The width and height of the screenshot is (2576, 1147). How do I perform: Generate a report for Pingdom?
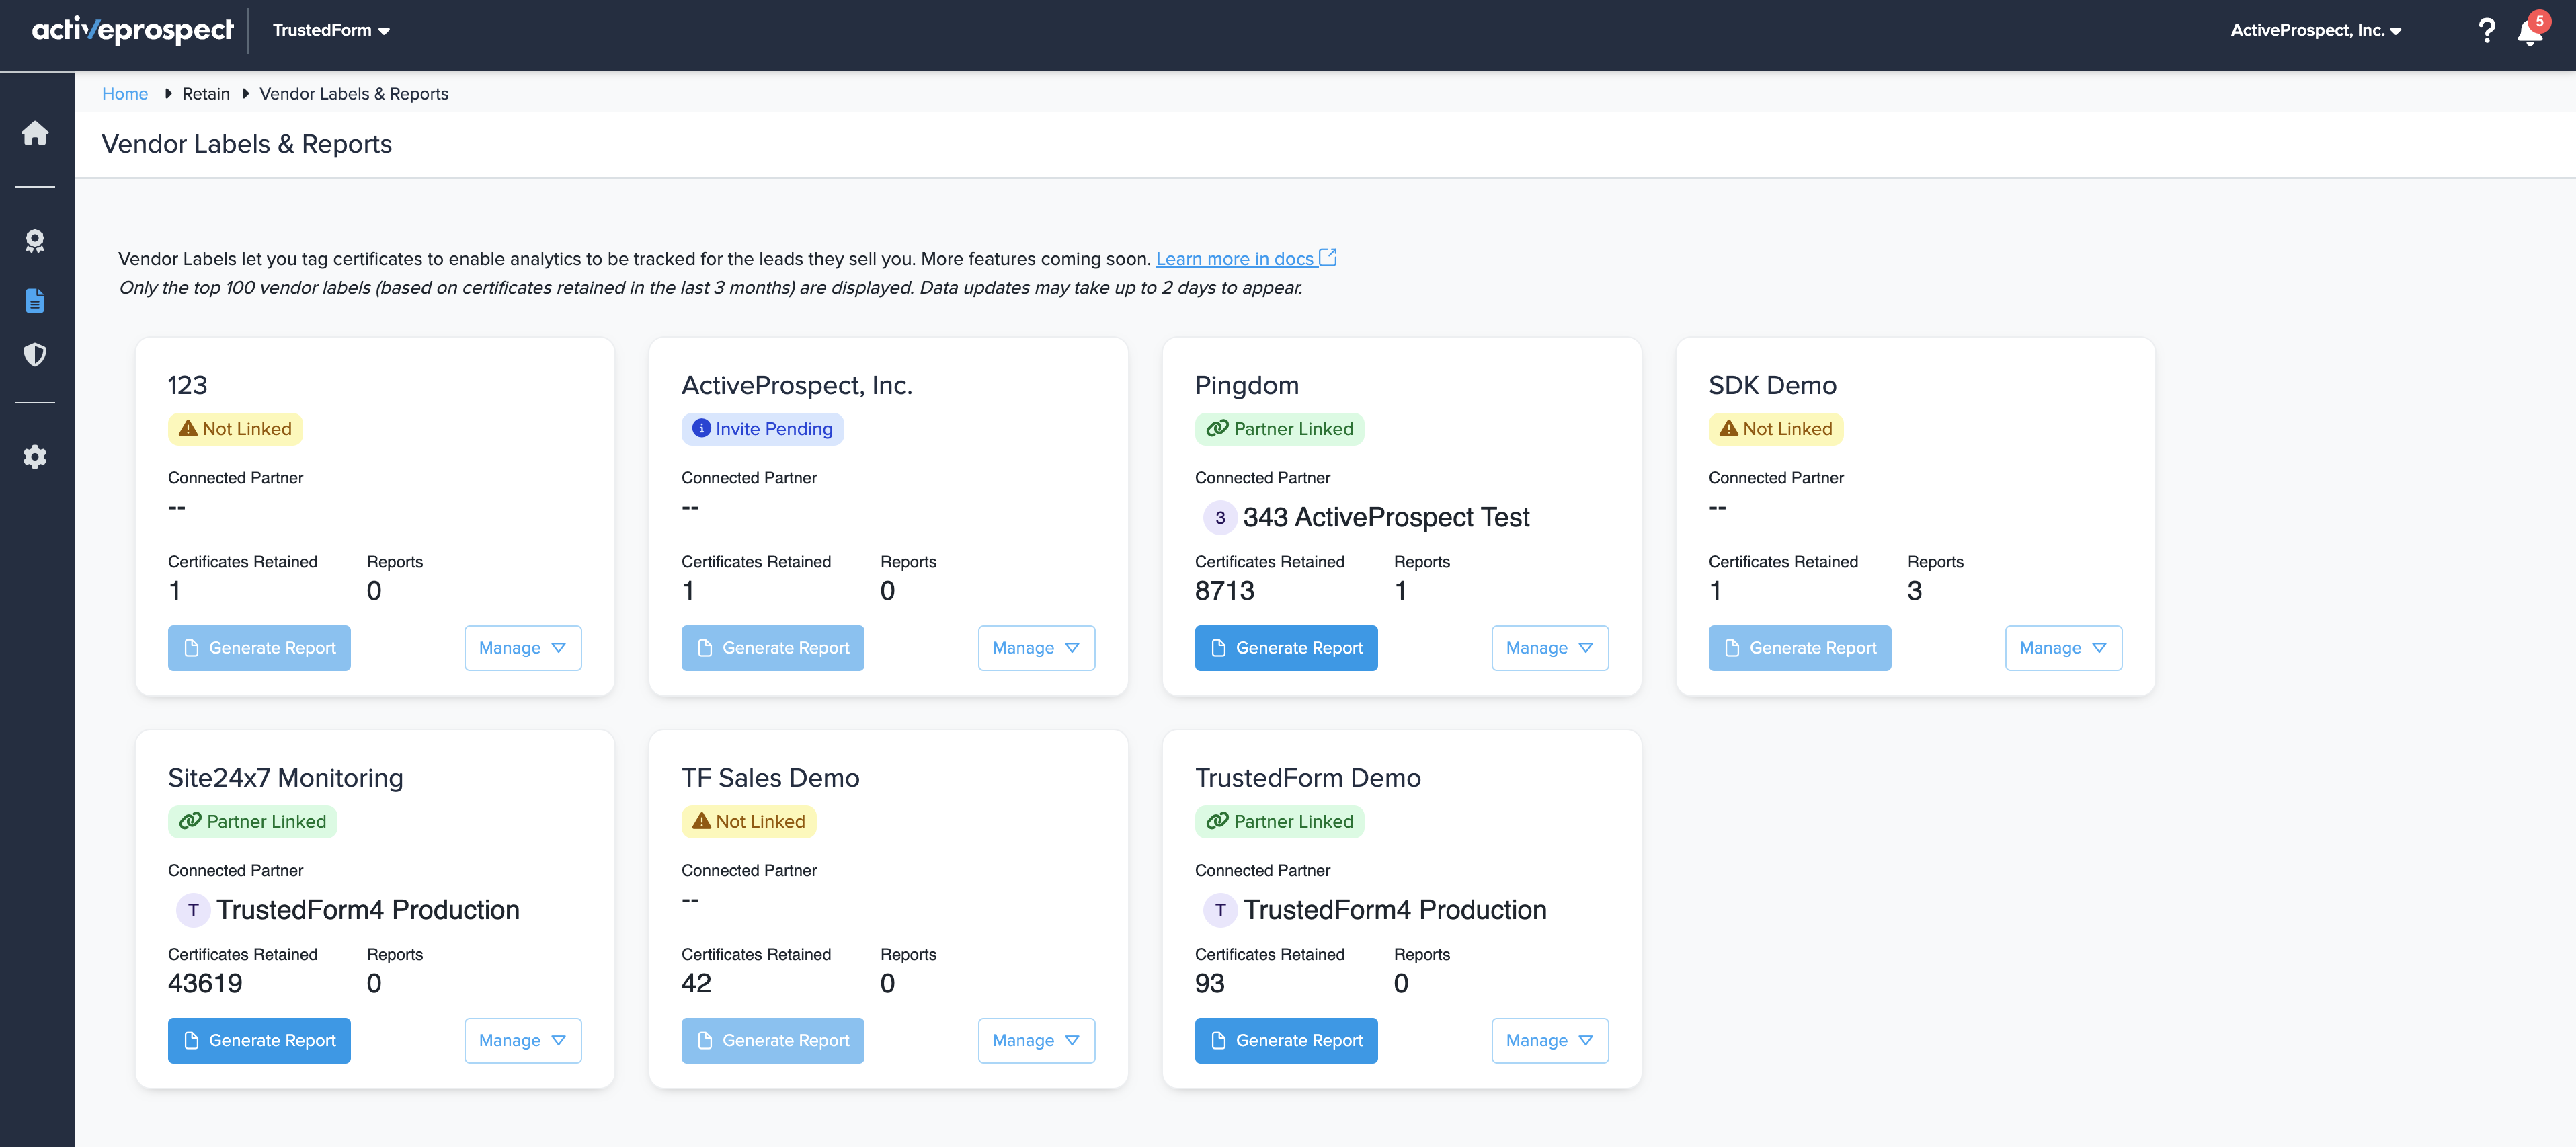point(1286,648)
